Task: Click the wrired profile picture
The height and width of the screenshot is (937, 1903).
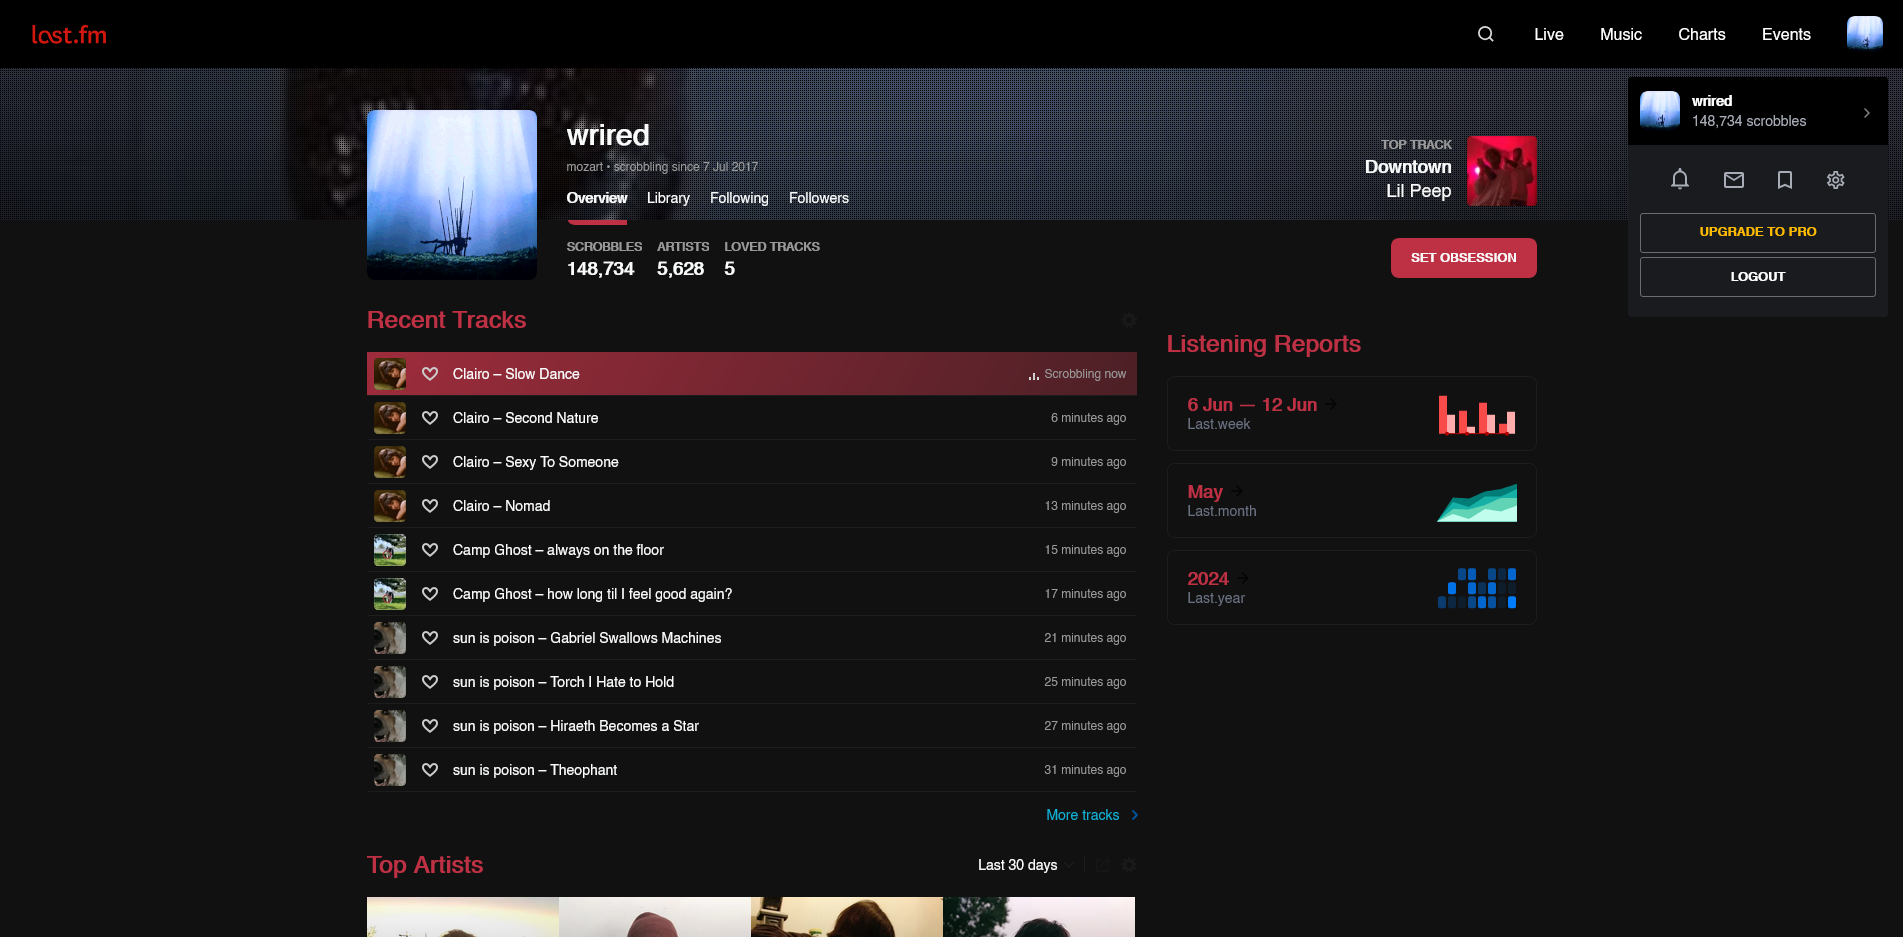Action: pyautogui.click(x=452, y=195)
